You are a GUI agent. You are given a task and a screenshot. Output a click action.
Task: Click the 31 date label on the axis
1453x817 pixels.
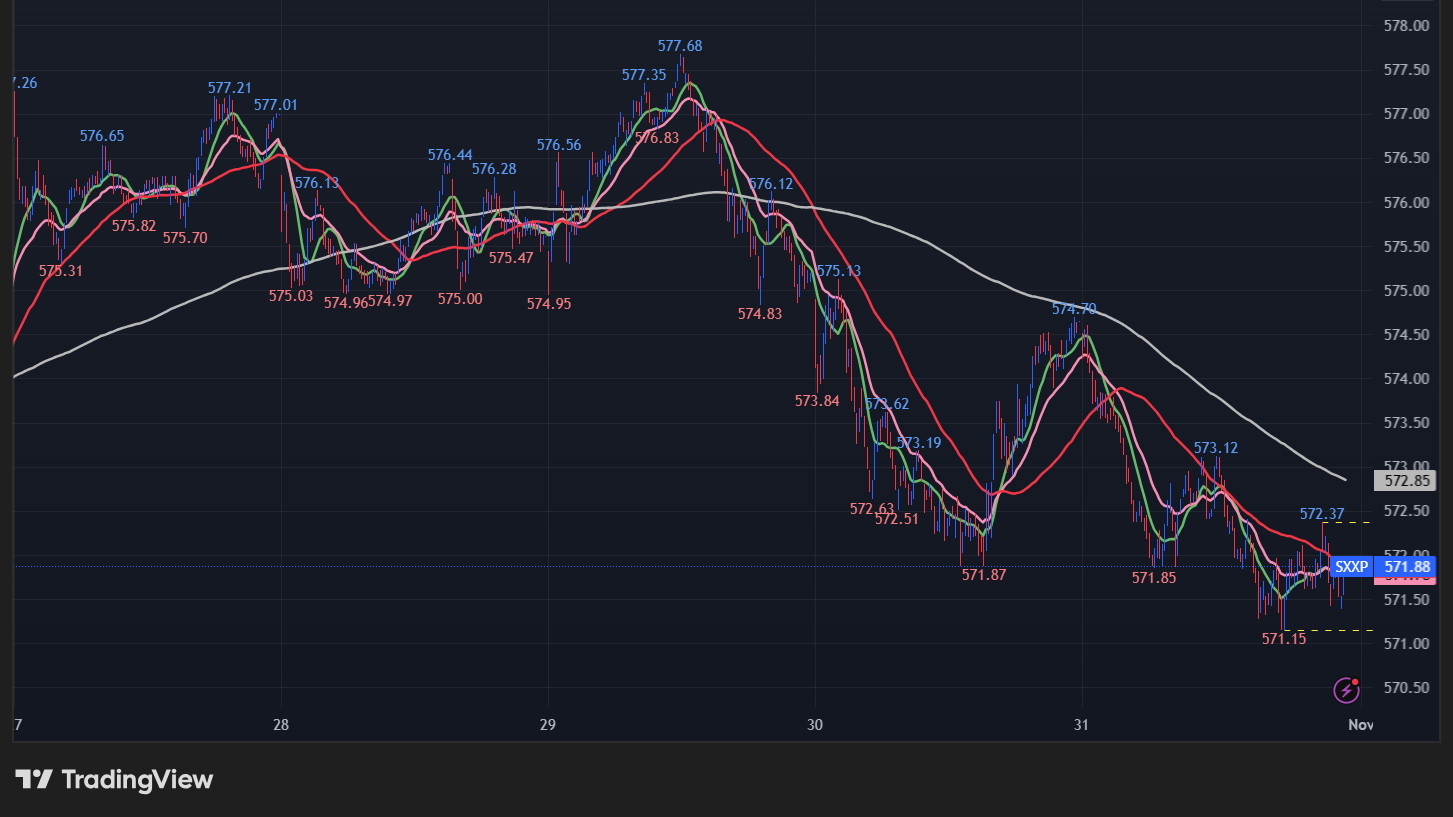pyautogui.click(x=1081, y=725)
